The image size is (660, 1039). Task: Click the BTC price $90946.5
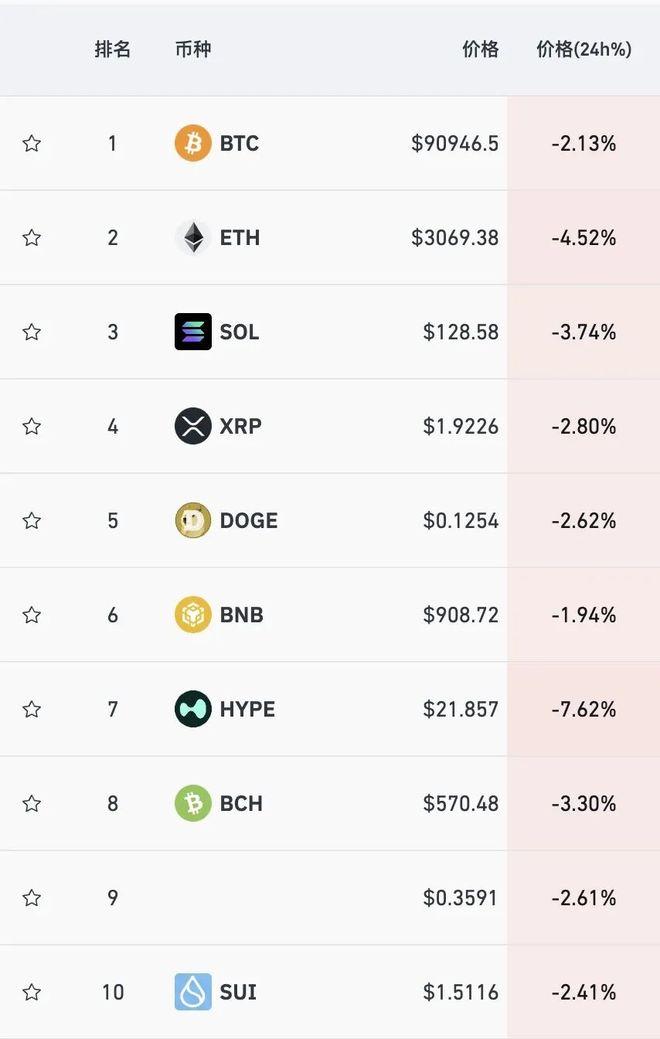tap(455, 143)
